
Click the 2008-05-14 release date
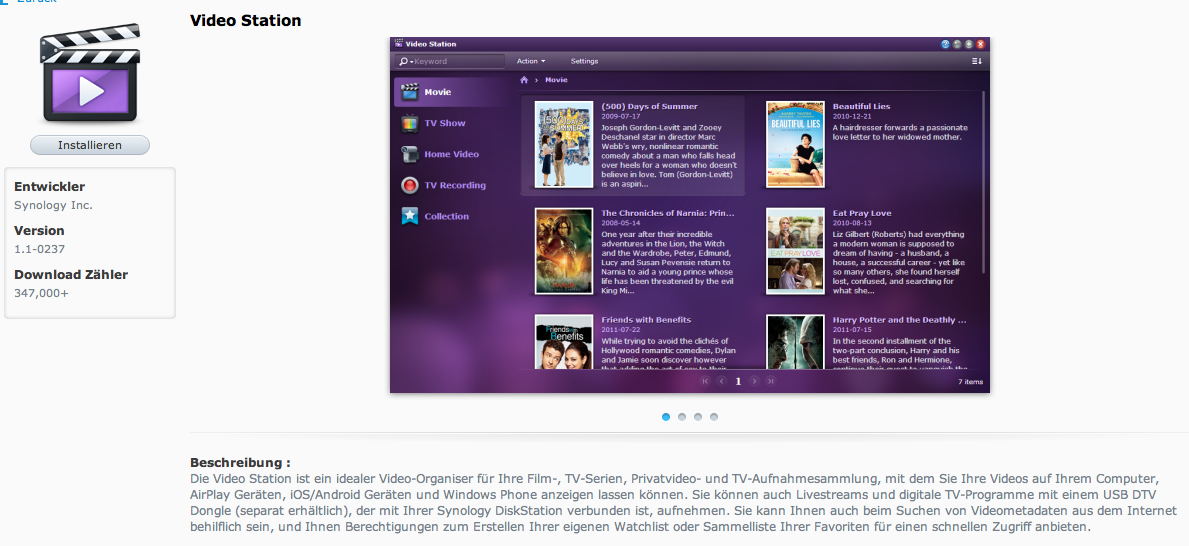coord(621,224)
